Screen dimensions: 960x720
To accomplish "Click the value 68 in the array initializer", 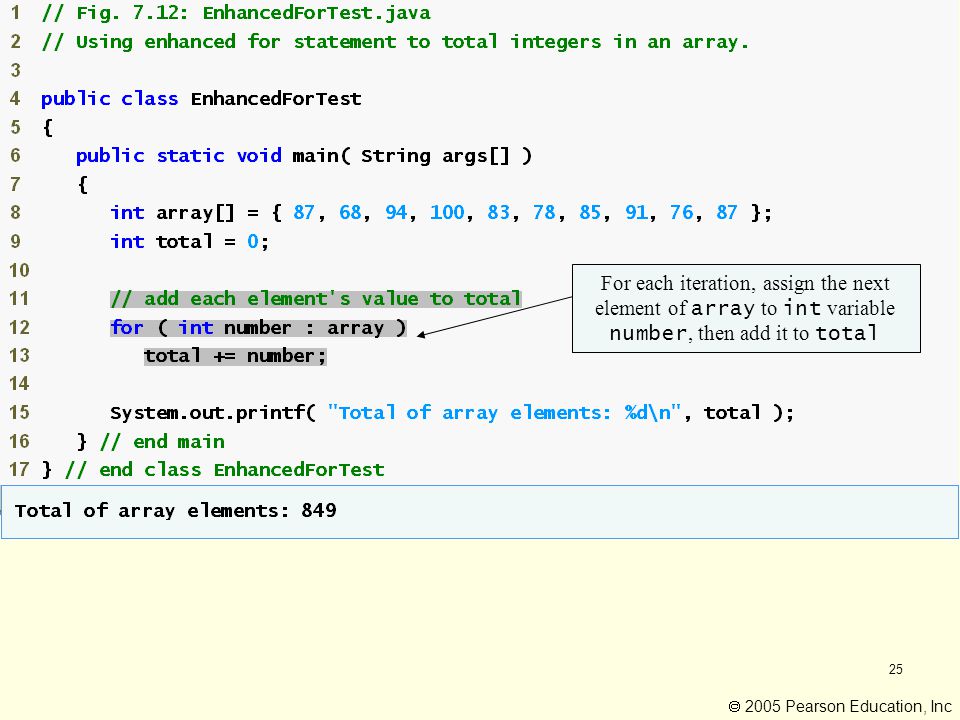I will click(350, 212).
